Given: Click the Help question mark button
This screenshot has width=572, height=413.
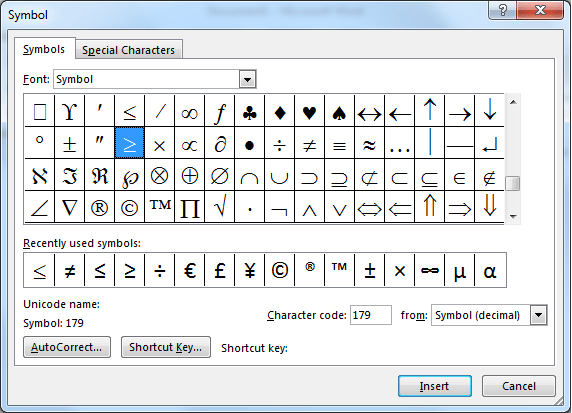Looking at the screenshot, I should [x=503, y=10].
